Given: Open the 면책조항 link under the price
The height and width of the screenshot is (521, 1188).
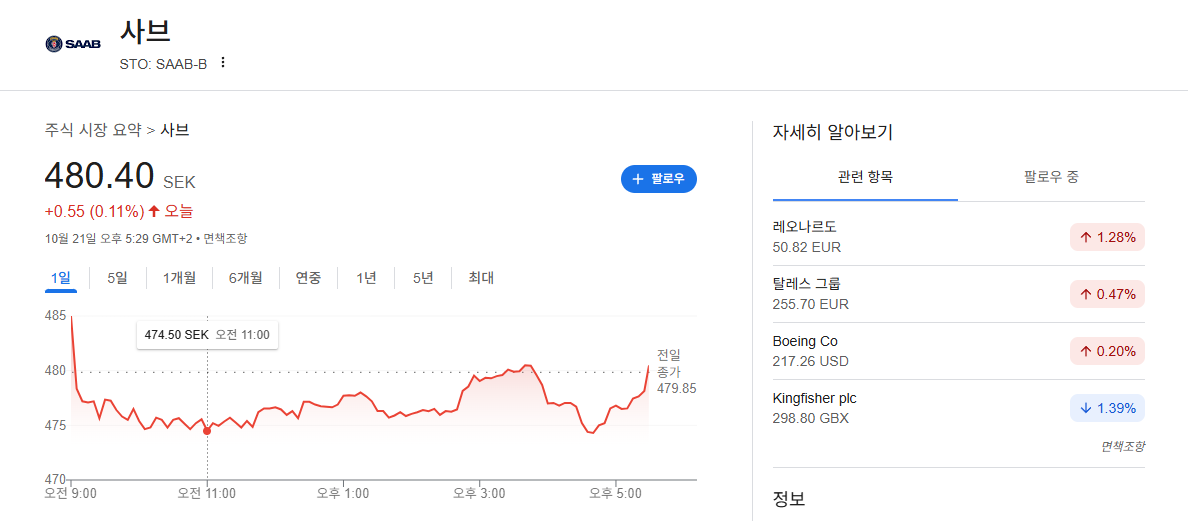Looking at the screenshot, I should 225,239.
